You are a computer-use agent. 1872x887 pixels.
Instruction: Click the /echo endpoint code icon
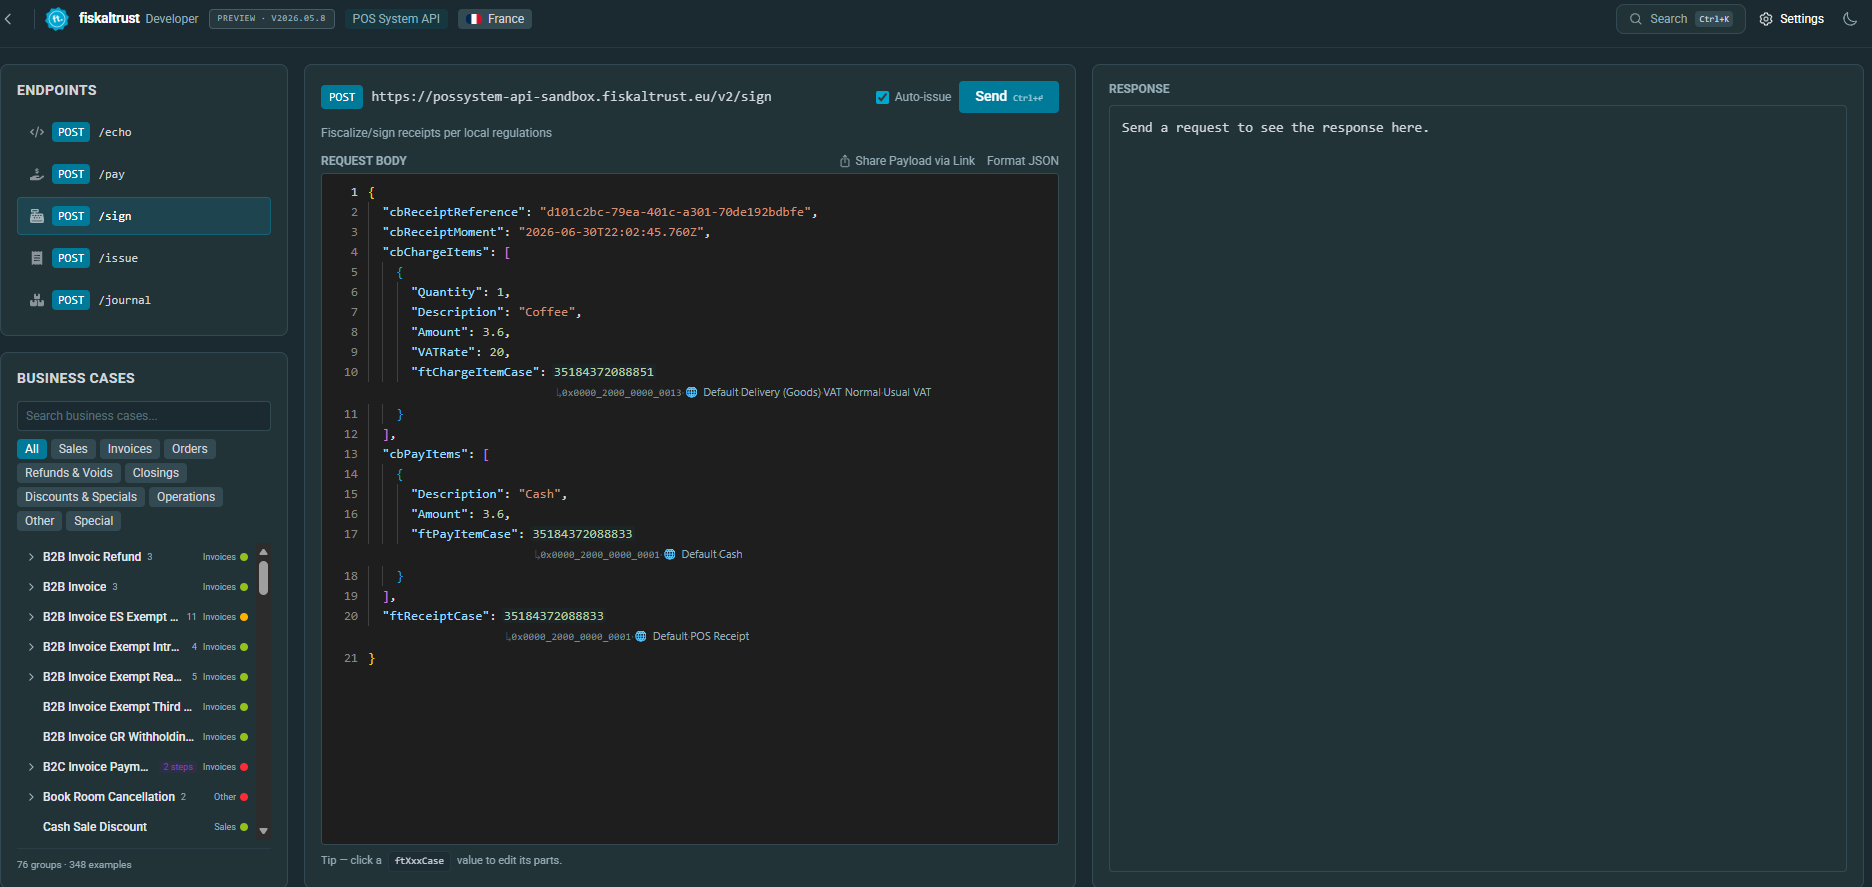(37, 132)
